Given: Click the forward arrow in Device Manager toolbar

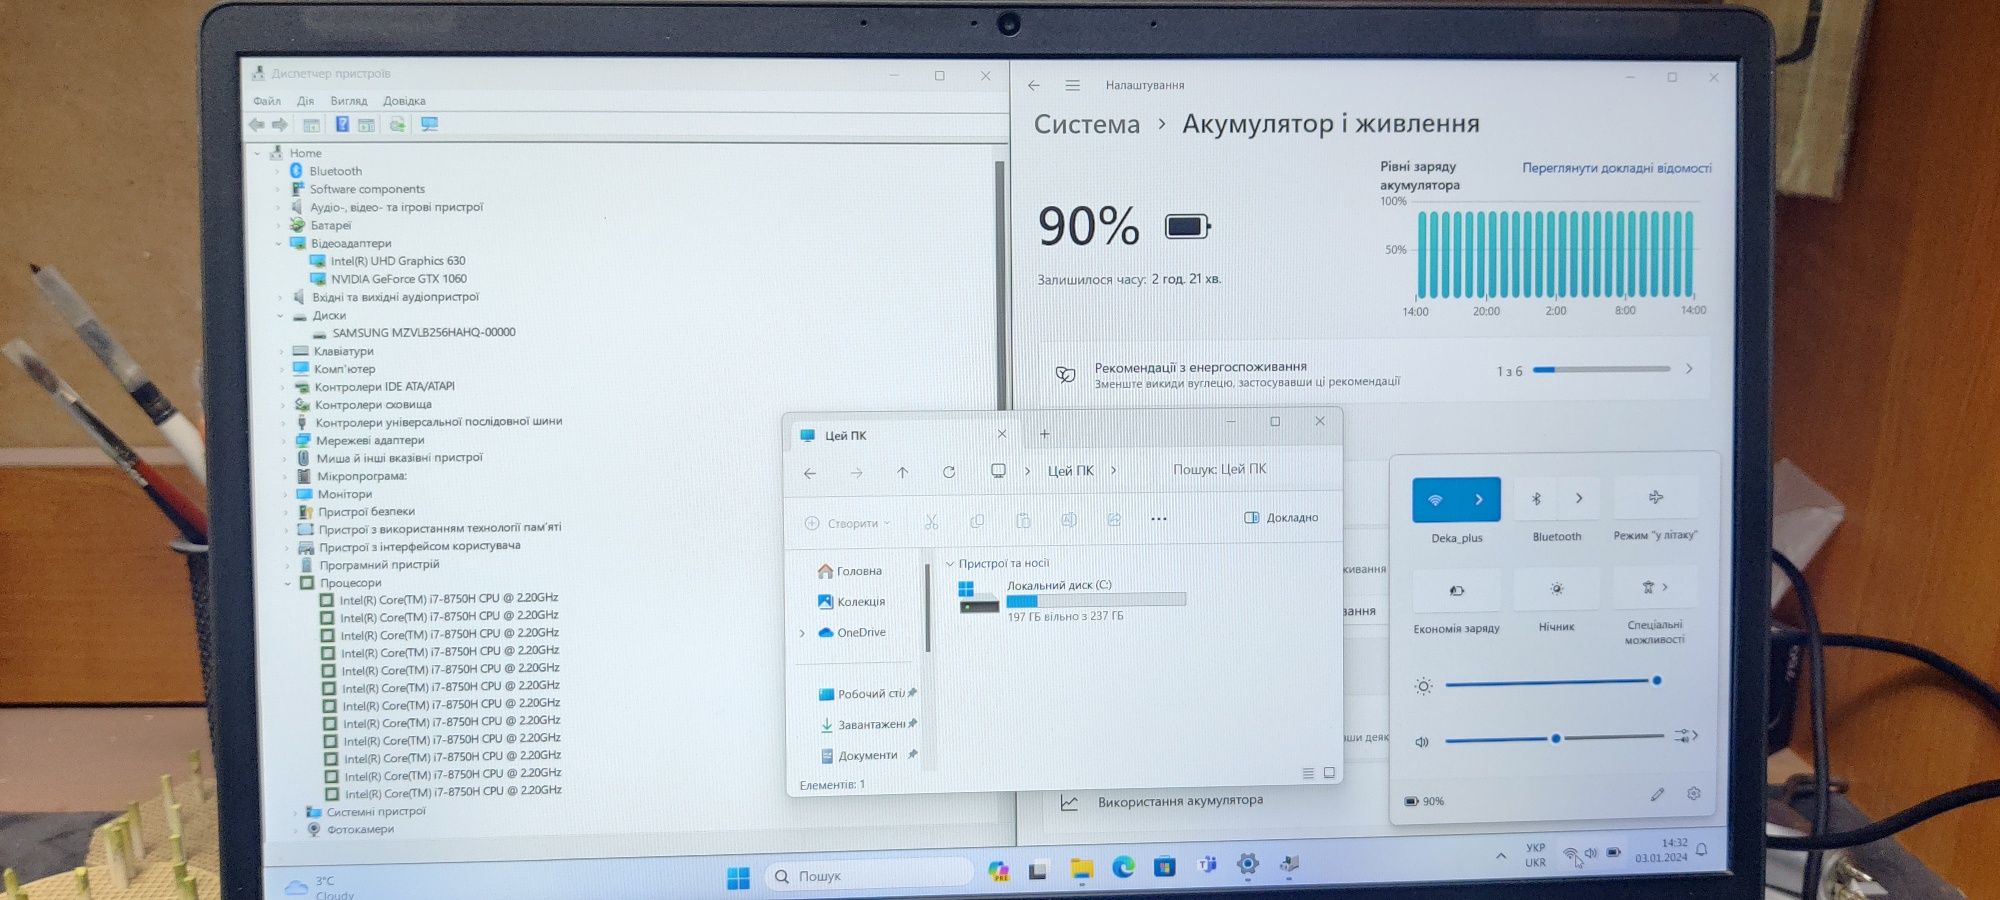Looking at the screenshot, I should [x=280, y=125].
